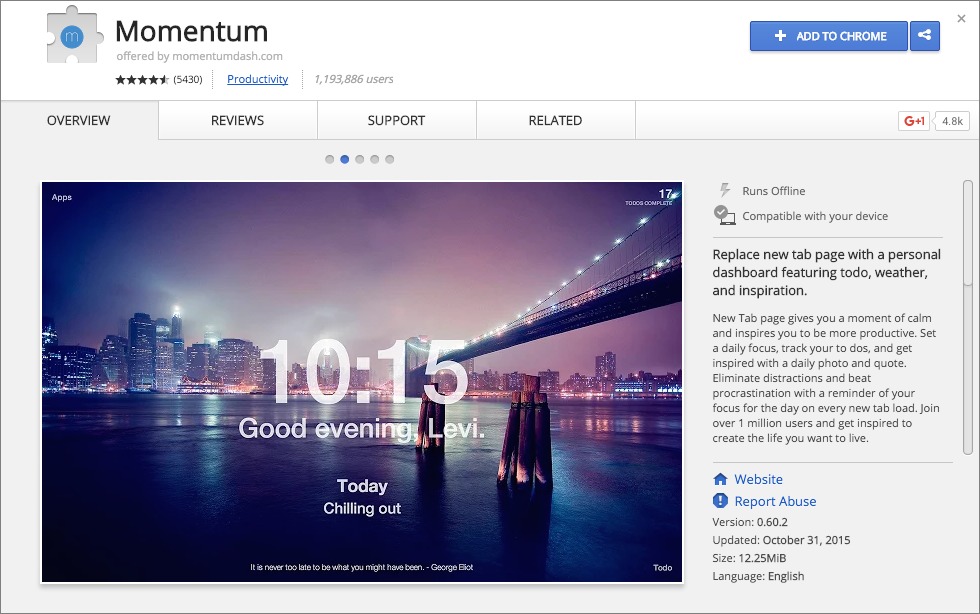Switch to the Reviews tab
Viewport: 980px width, 614px height.
pyautogui.click(x=238, y=120)
